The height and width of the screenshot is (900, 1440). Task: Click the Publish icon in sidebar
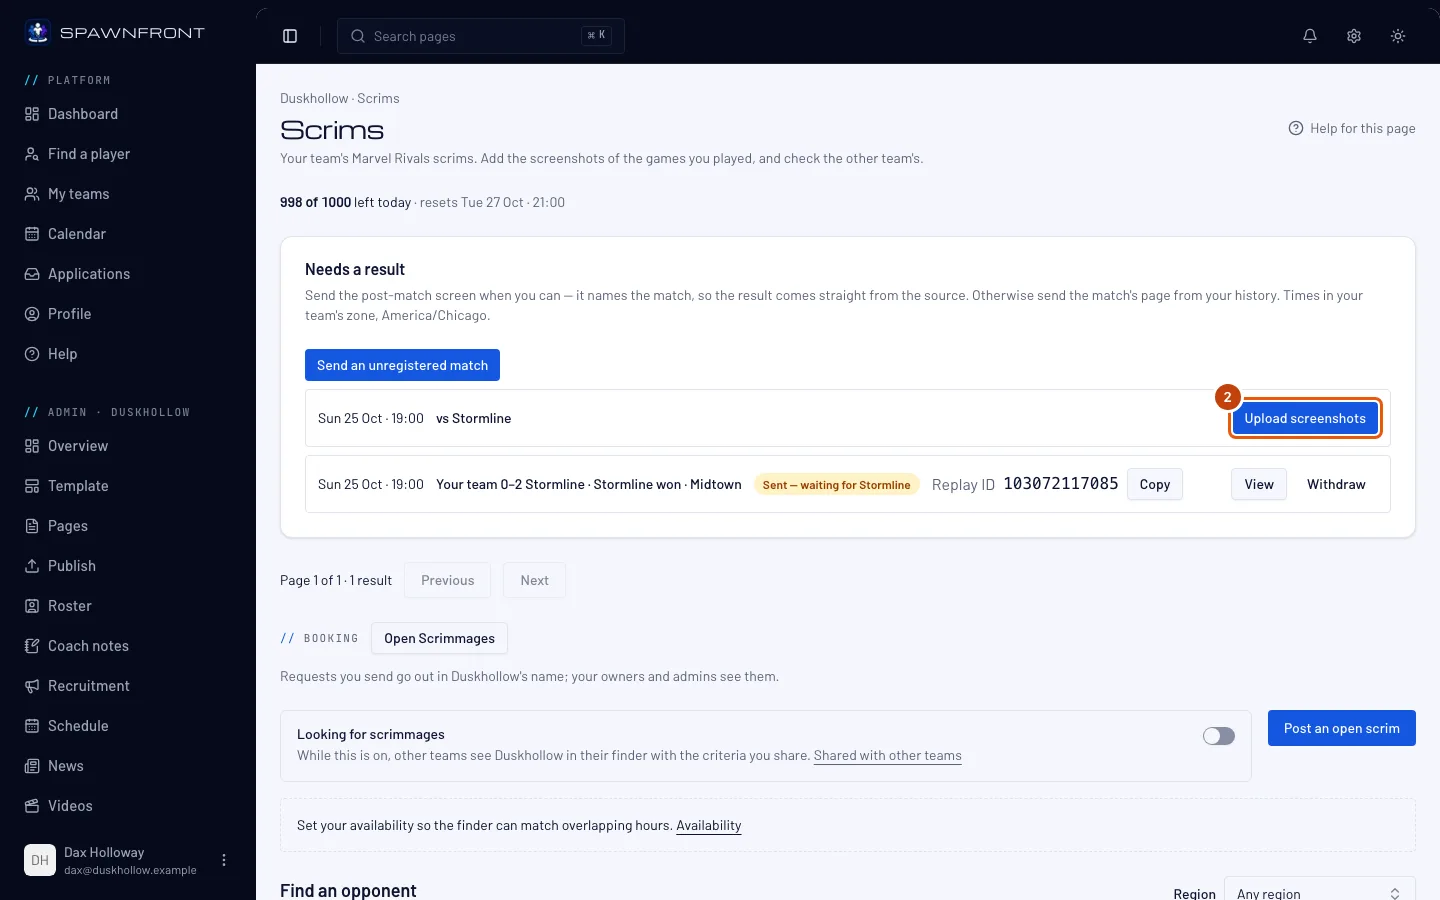tap(32, 566)
